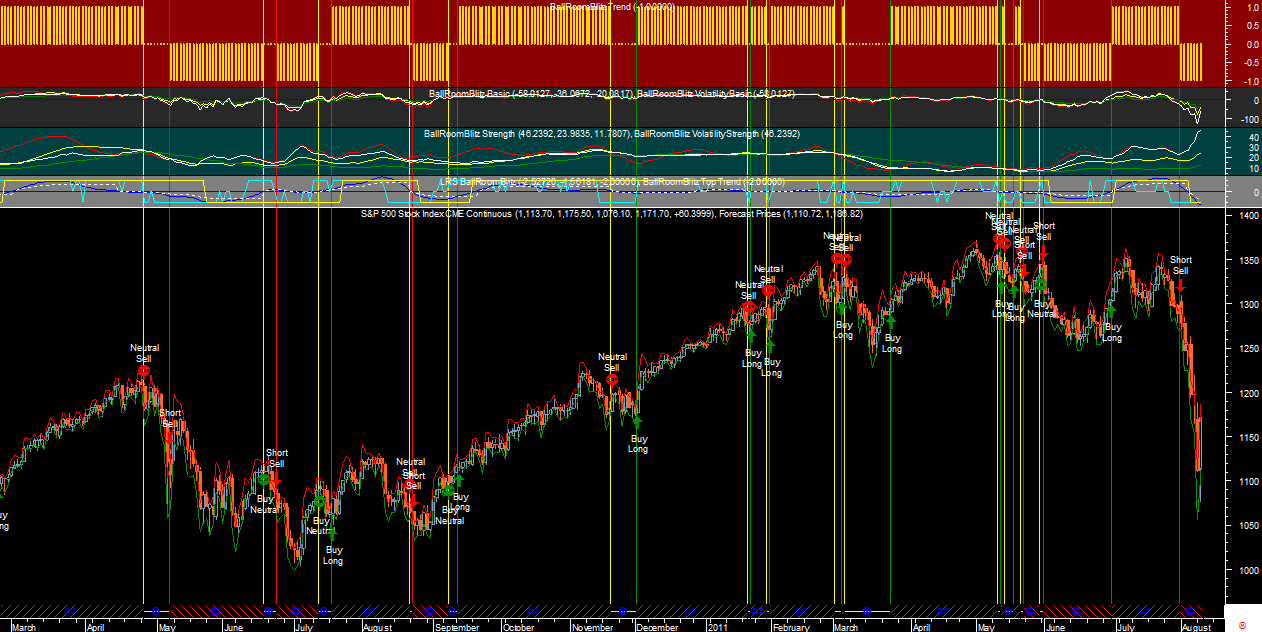
Task: Click the December label on the date axis
Action: tap(657, 627)
